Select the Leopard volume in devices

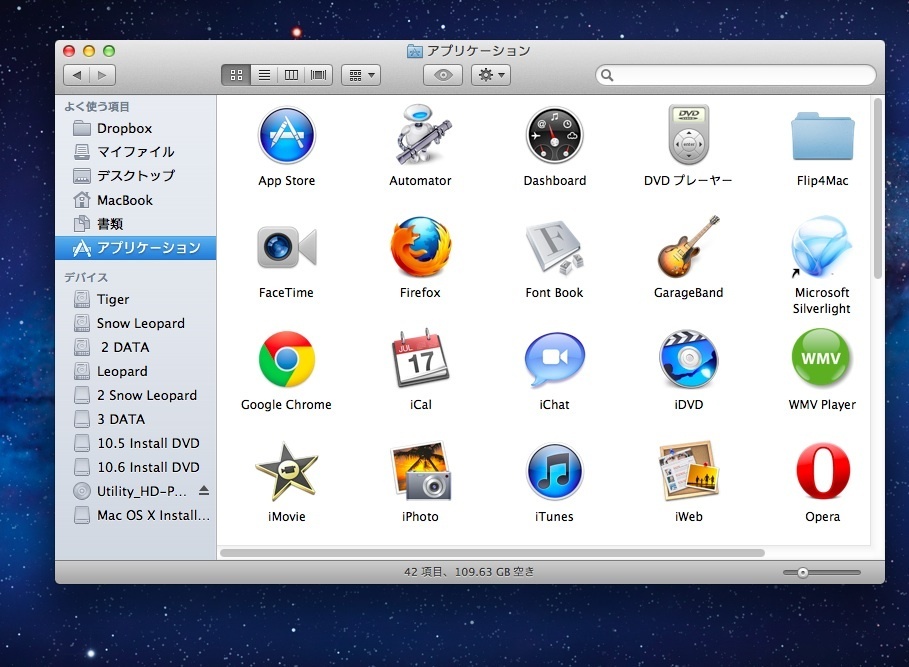coord(136,371)
